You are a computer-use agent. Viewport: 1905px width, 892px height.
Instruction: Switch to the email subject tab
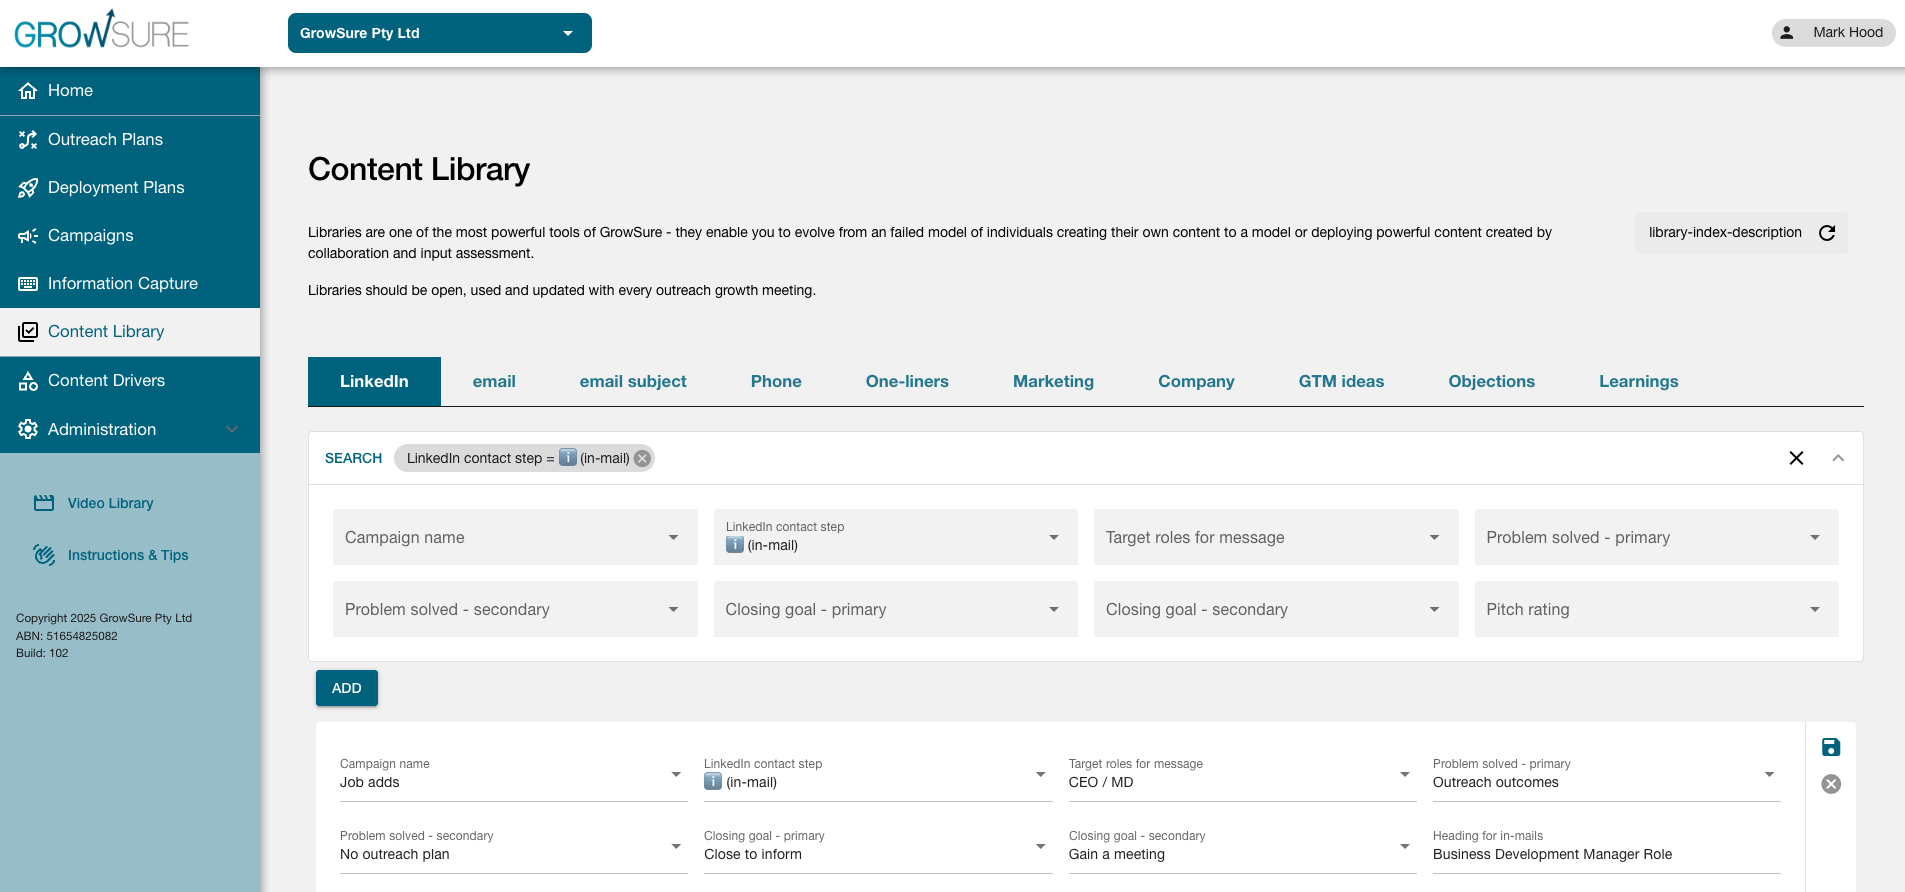click(x=633, y=381)
